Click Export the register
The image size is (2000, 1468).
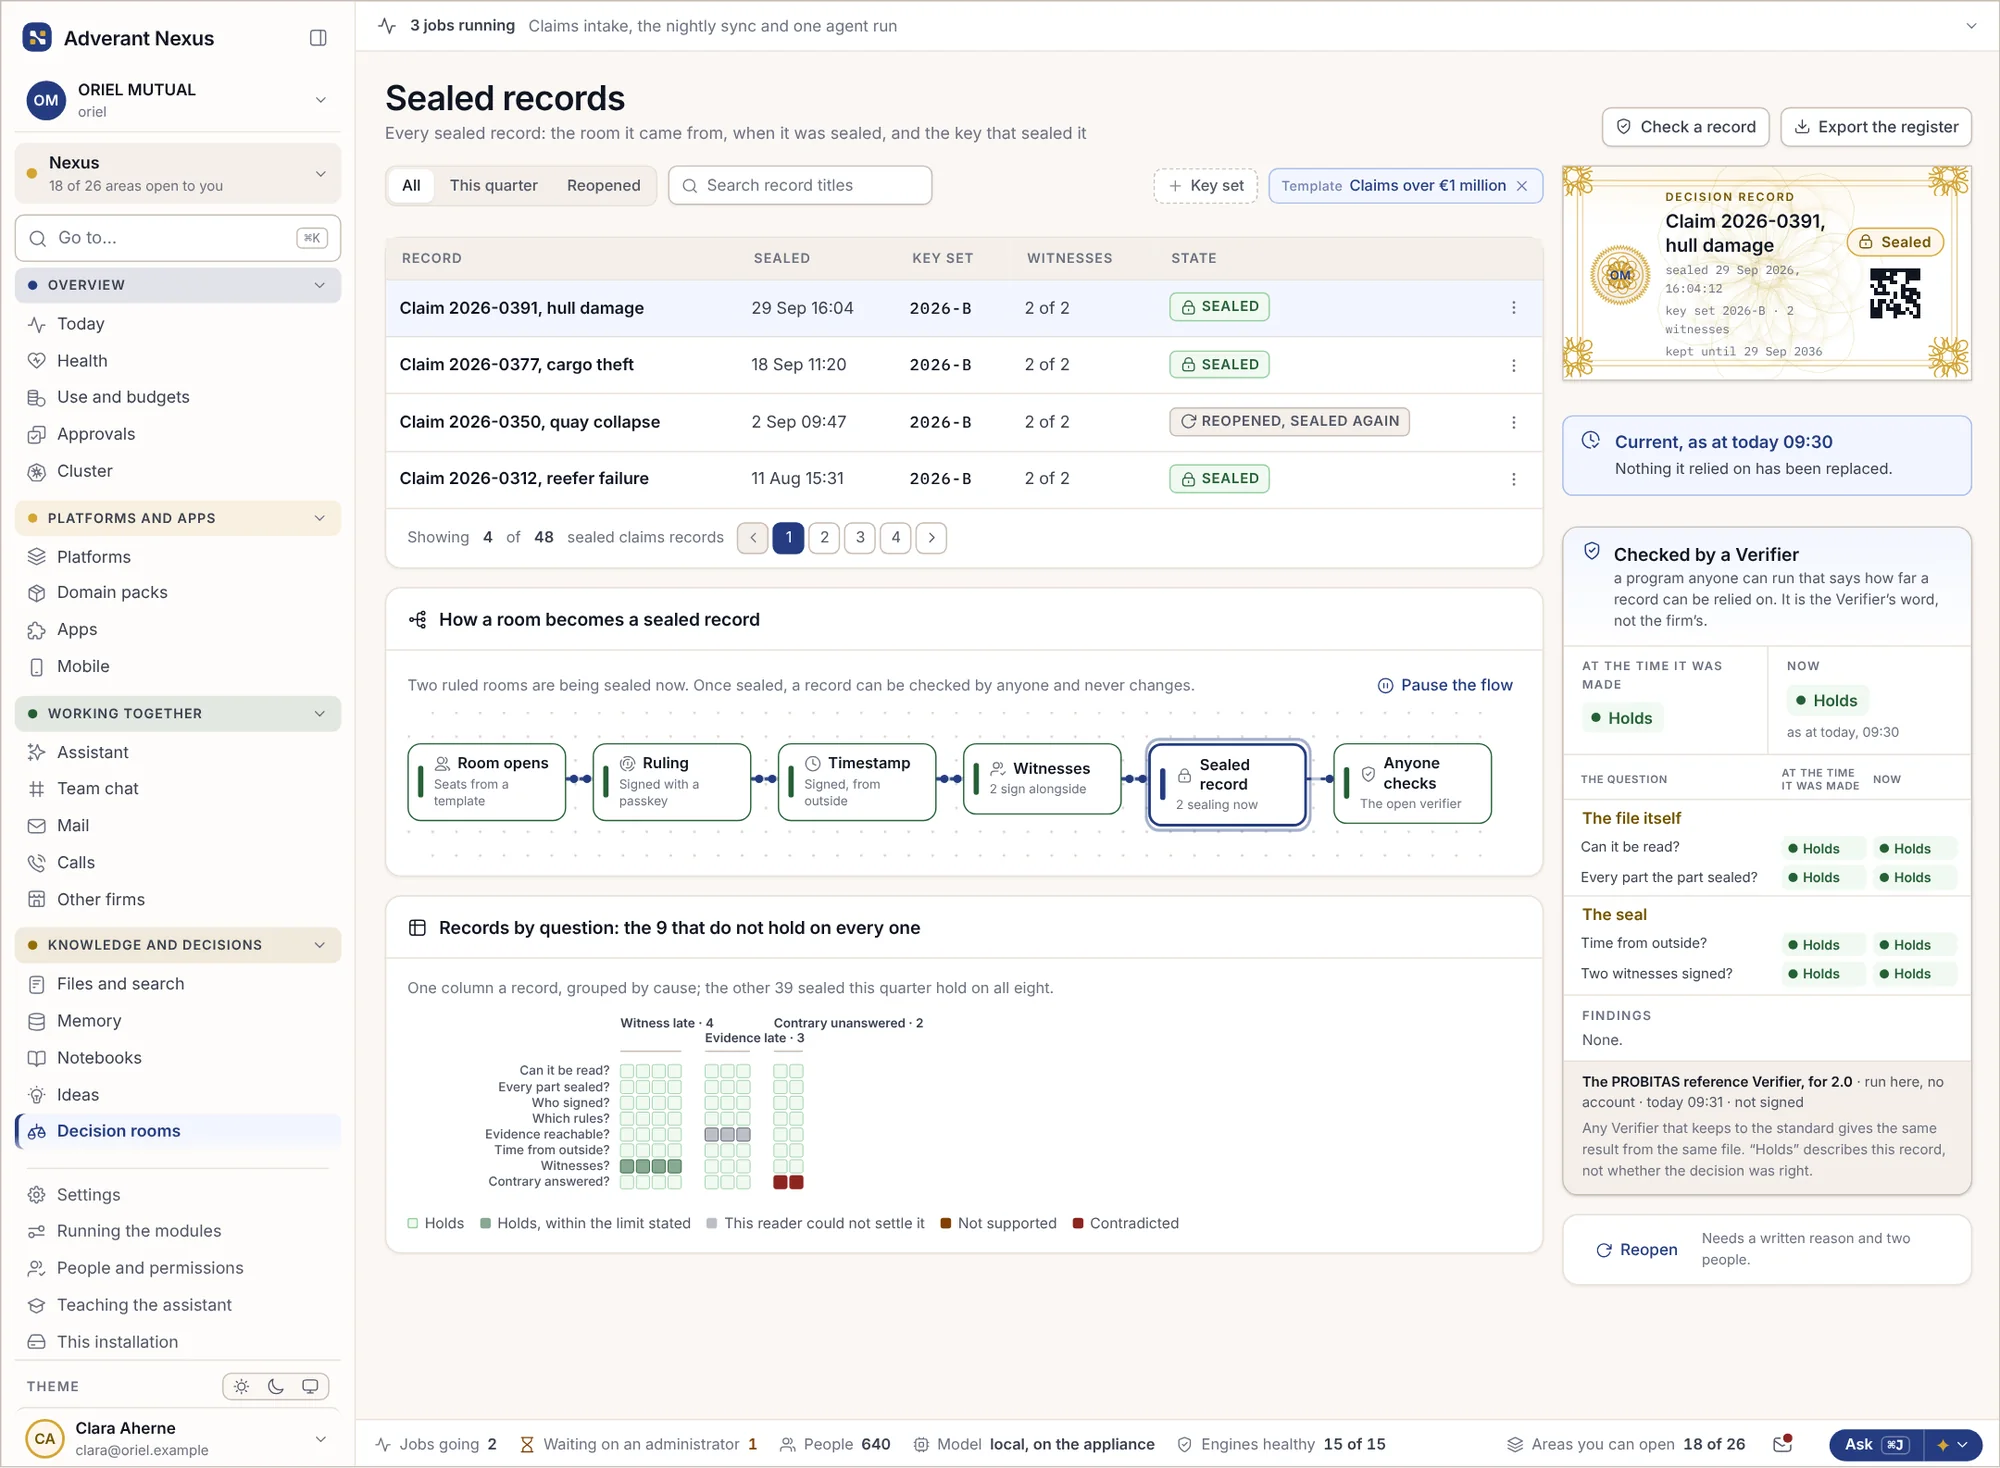click(1876, 127)
